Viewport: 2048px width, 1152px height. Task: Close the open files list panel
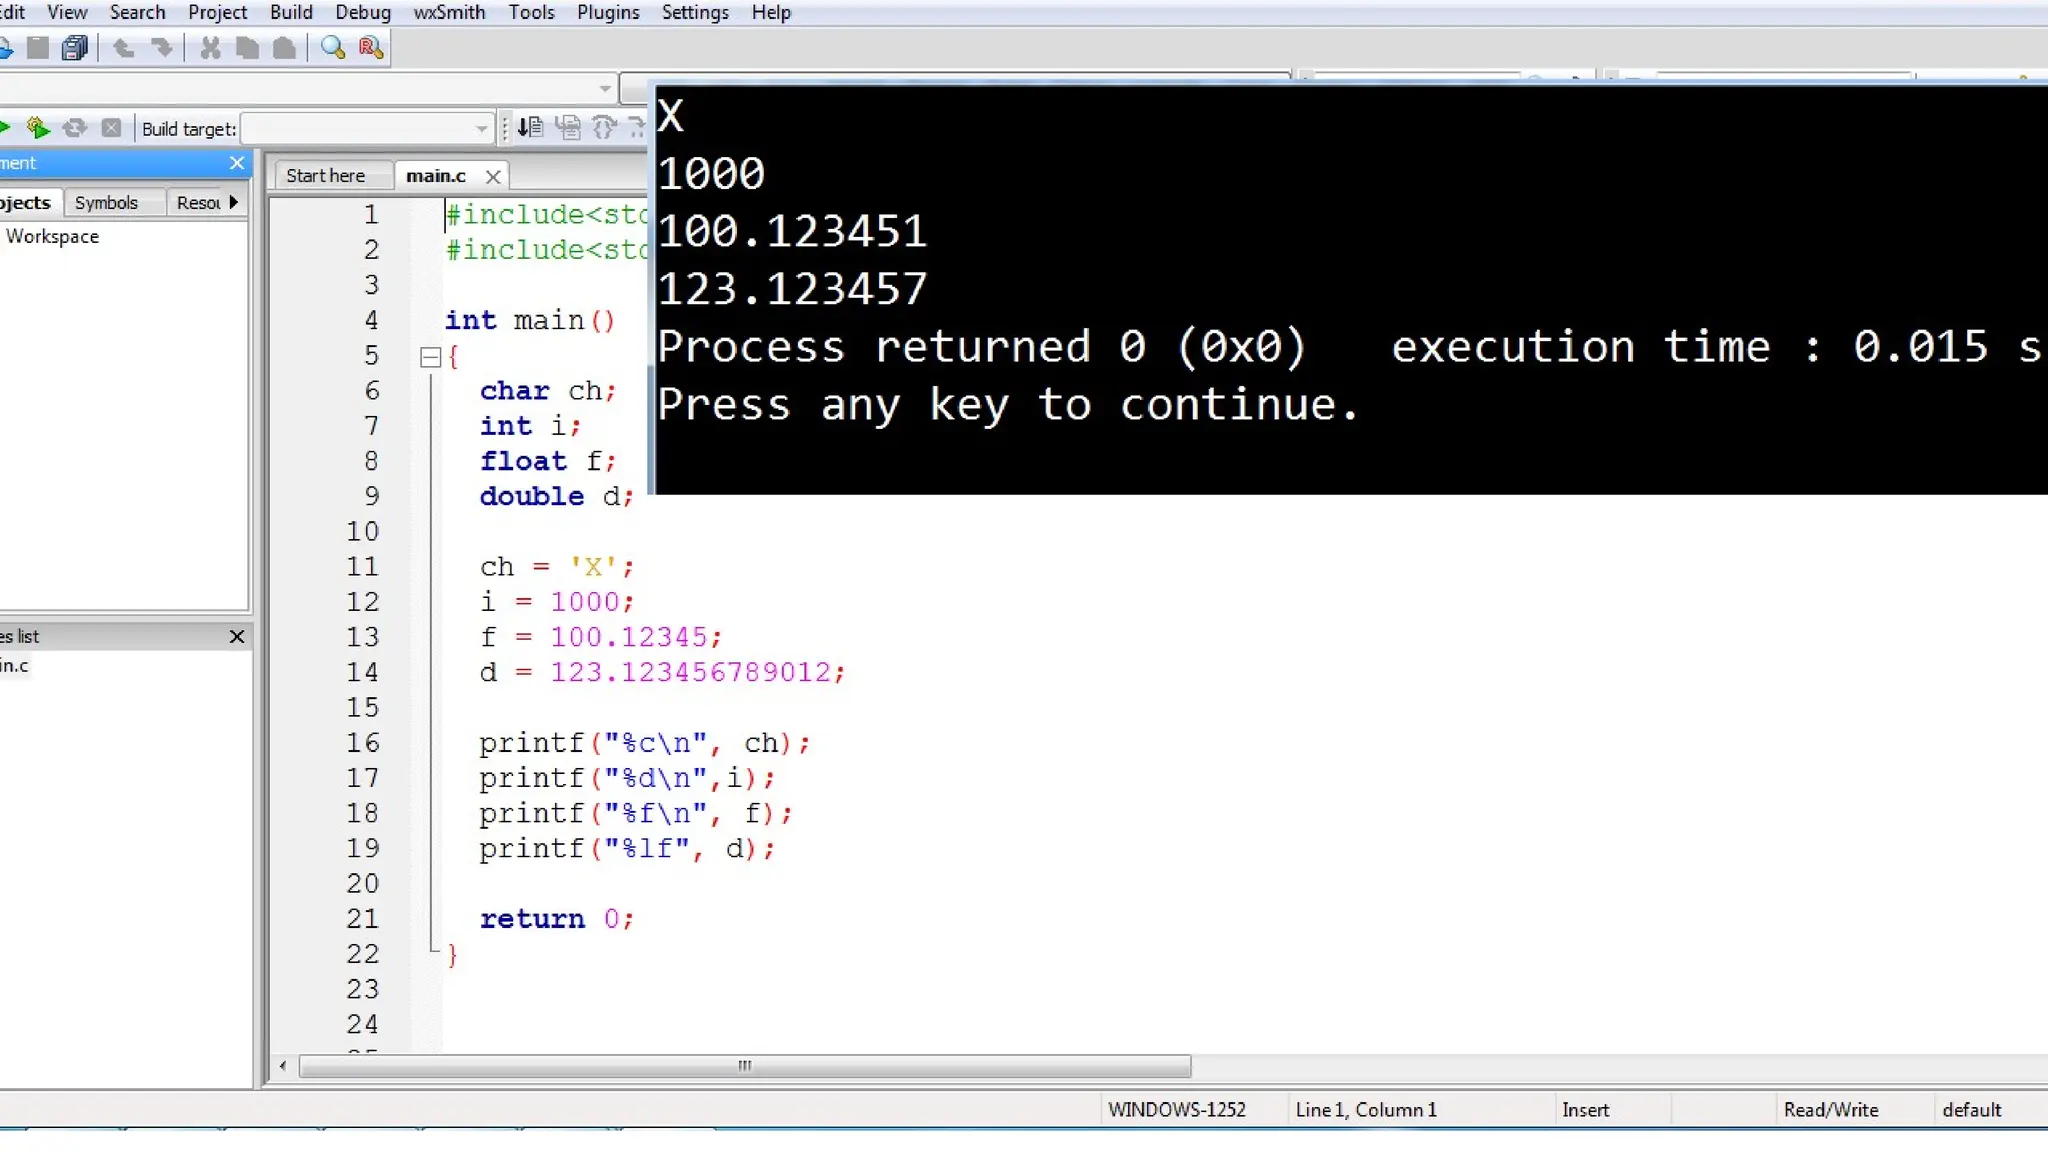[x=237, y=637]
